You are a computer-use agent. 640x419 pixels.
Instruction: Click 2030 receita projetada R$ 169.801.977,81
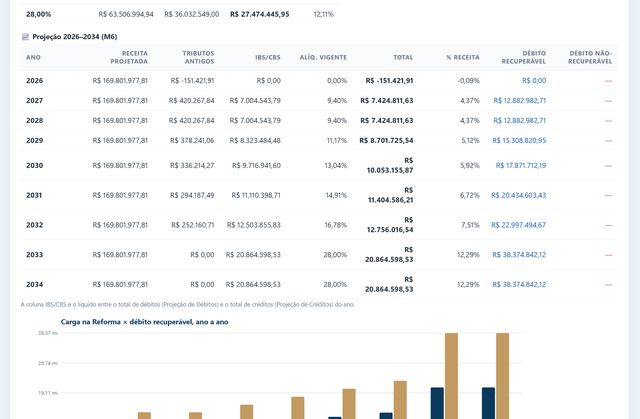pos(120,166)
